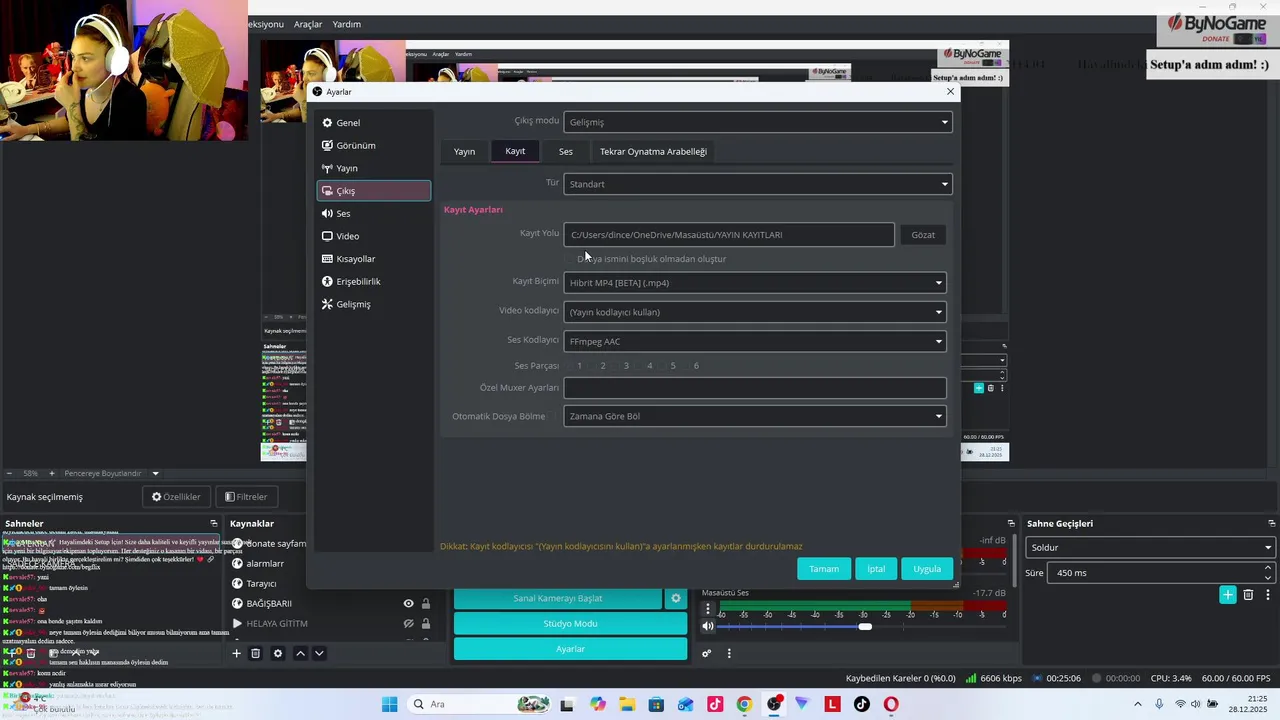
Task: Switch to Ses tab in output settings
Action: (566, 152)
